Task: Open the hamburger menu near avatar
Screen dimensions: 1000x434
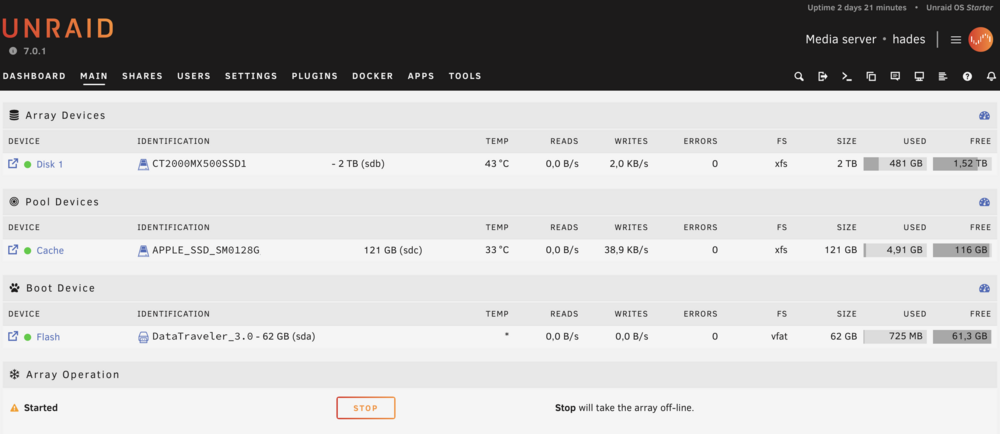Action: point(955,40)
